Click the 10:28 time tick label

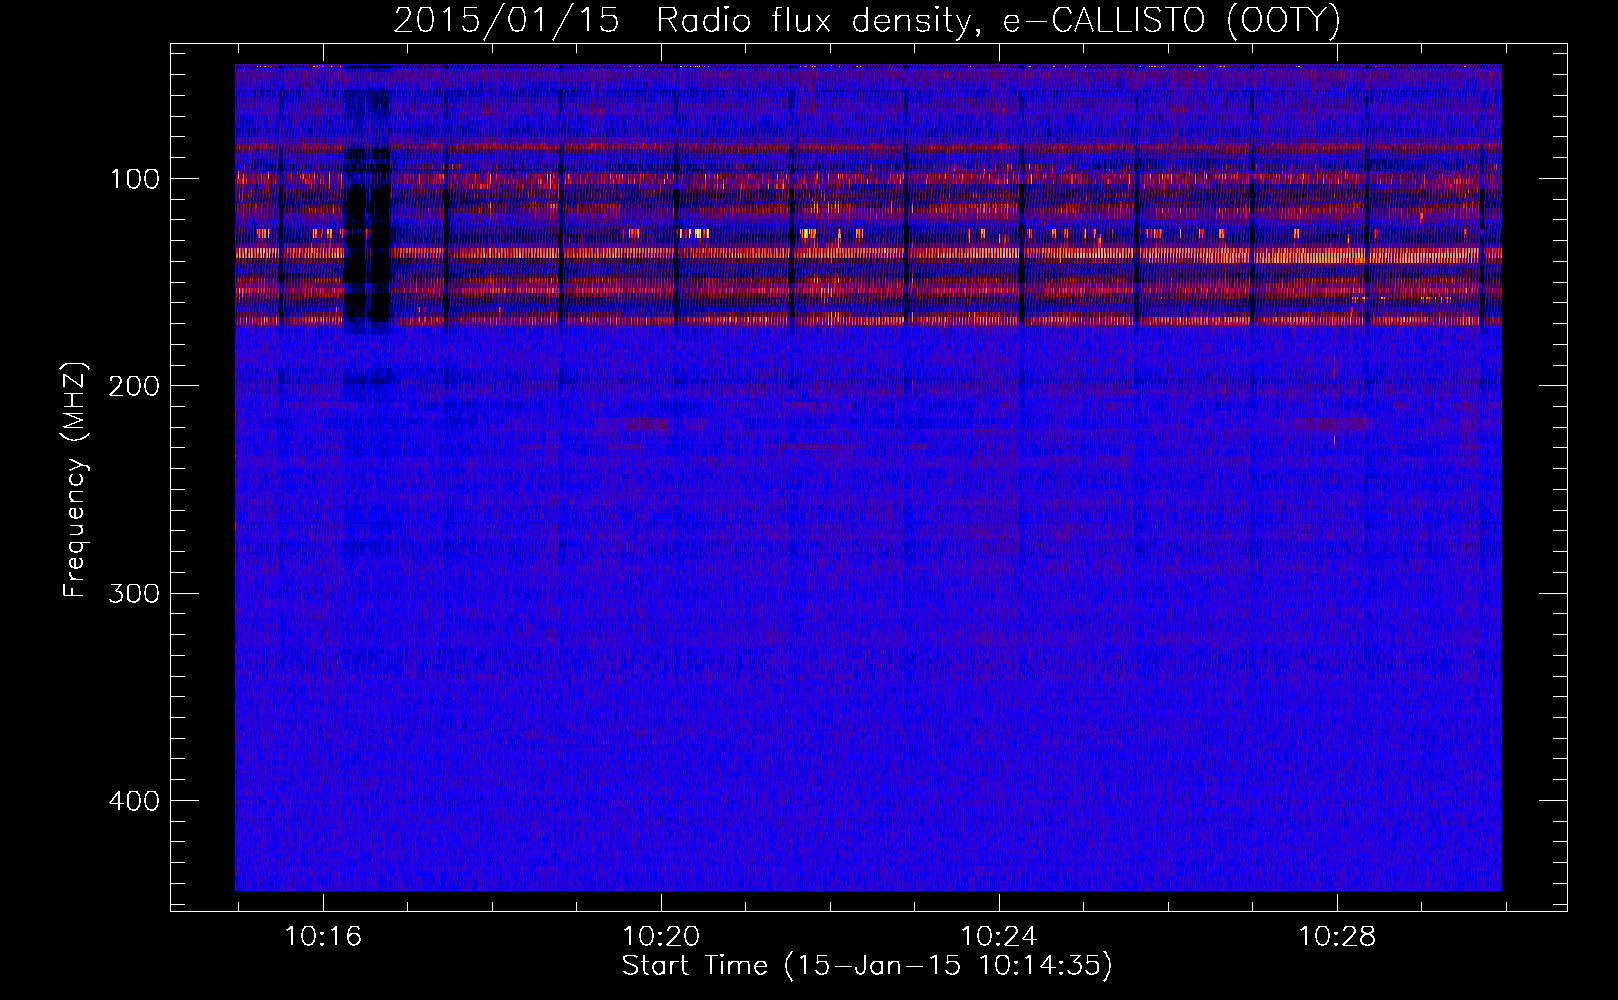coord(1337,937)
